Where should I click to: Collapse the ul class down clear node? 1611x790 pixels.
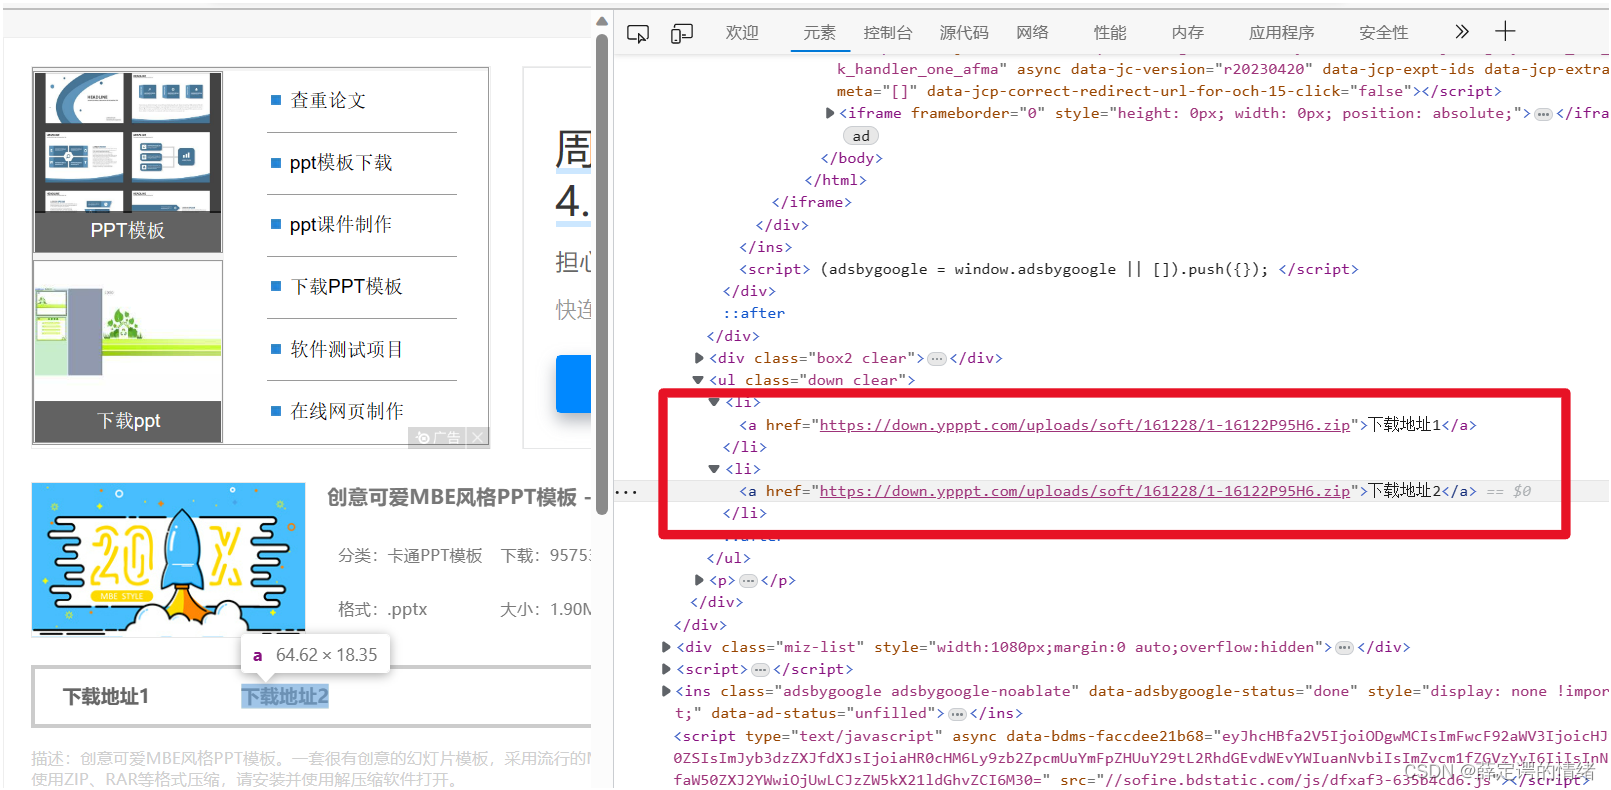pos(698,380)
